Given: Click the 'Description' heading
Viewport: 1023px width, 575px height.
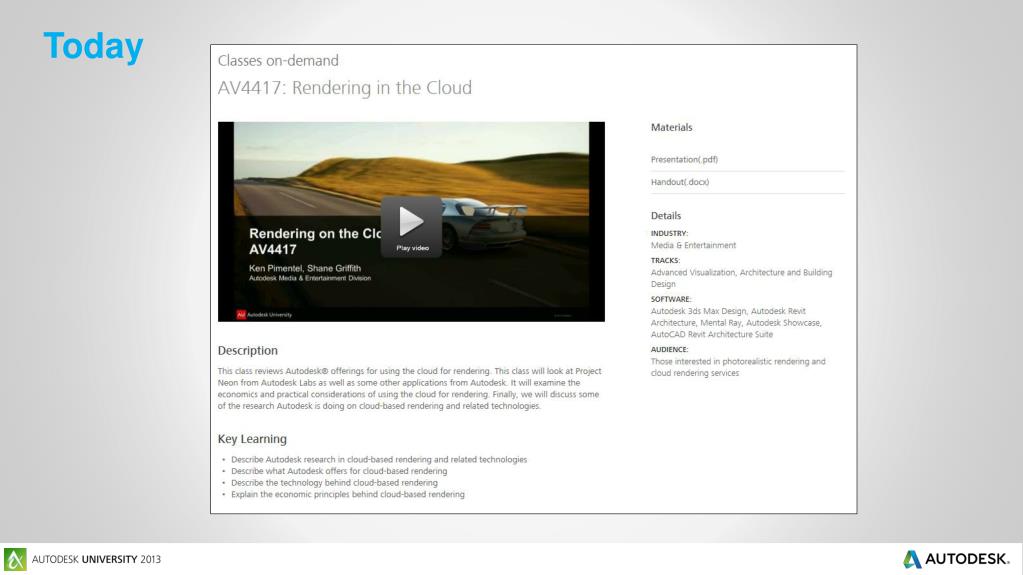Looking at the screenshot, I should pos(247,350).
